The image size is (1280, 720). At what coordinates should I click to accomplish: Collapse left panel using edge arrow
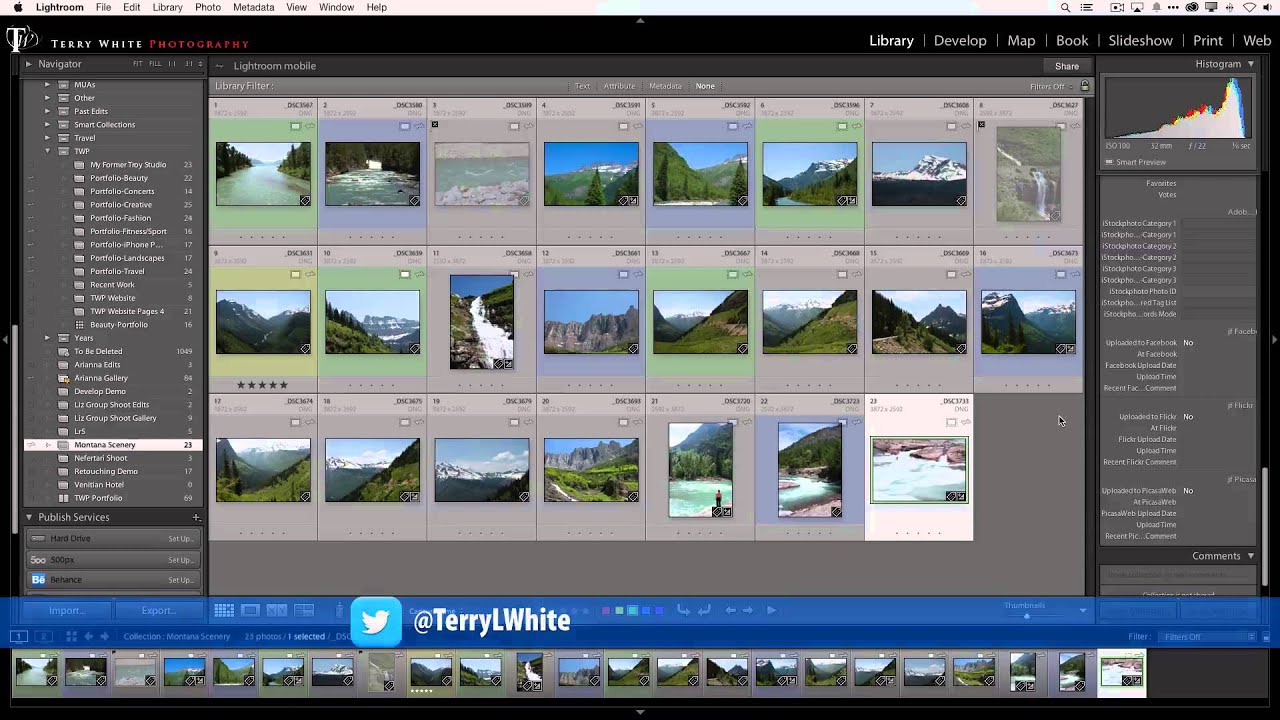[x=5, y=340]
